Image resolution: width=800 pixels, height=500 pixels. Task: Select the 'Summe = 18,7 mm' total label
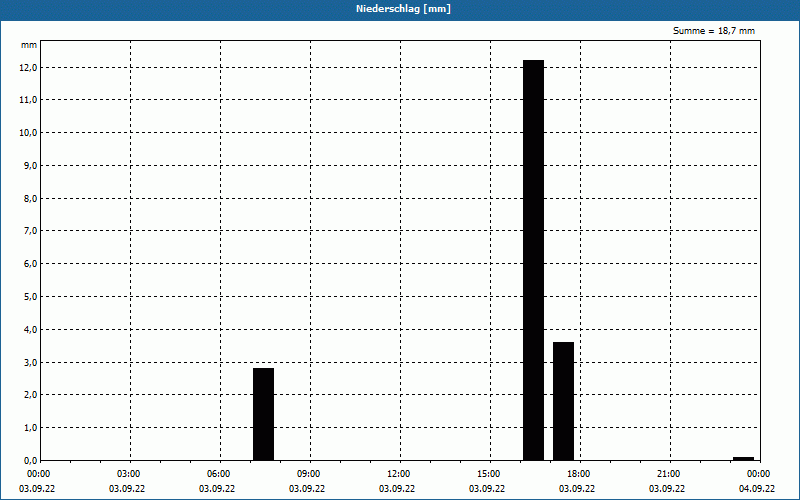714,31
